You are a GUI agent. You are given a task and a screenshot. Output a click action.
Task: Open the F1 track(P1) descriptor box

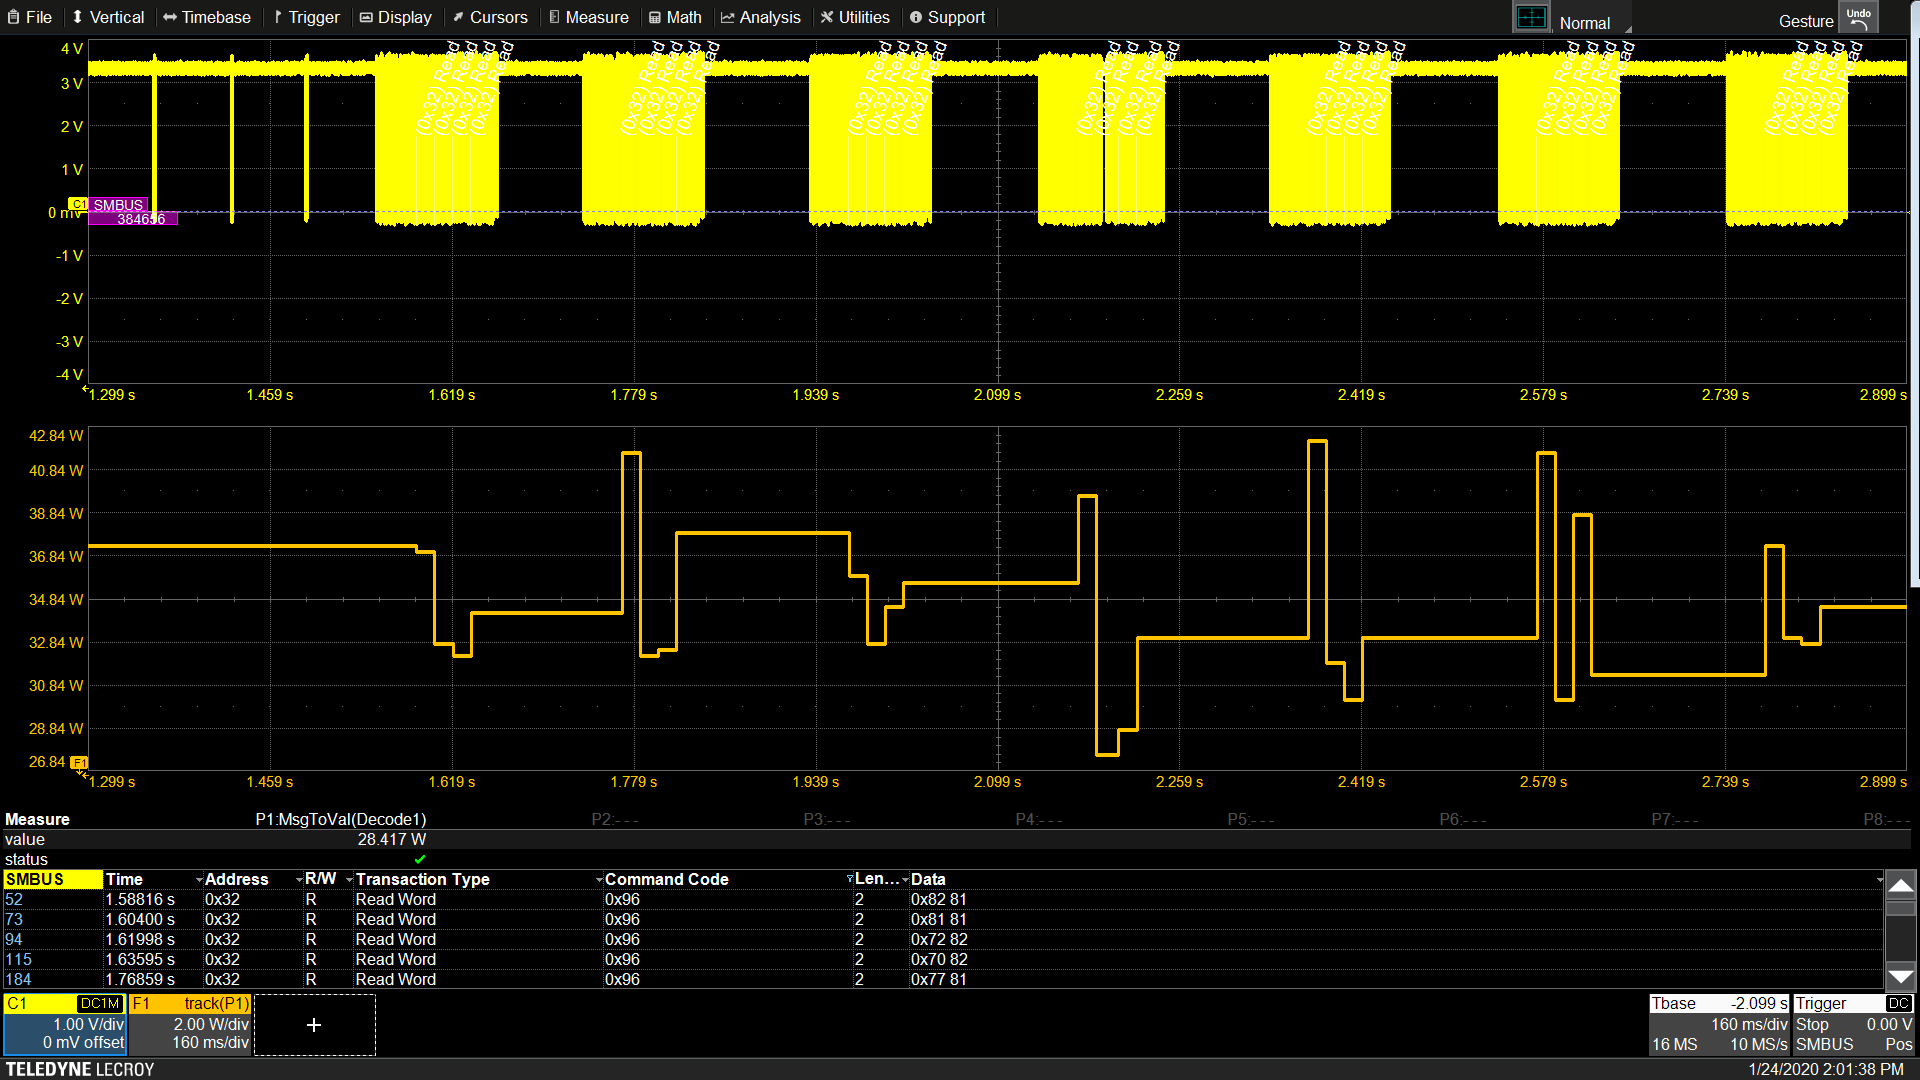(189, 1023)
